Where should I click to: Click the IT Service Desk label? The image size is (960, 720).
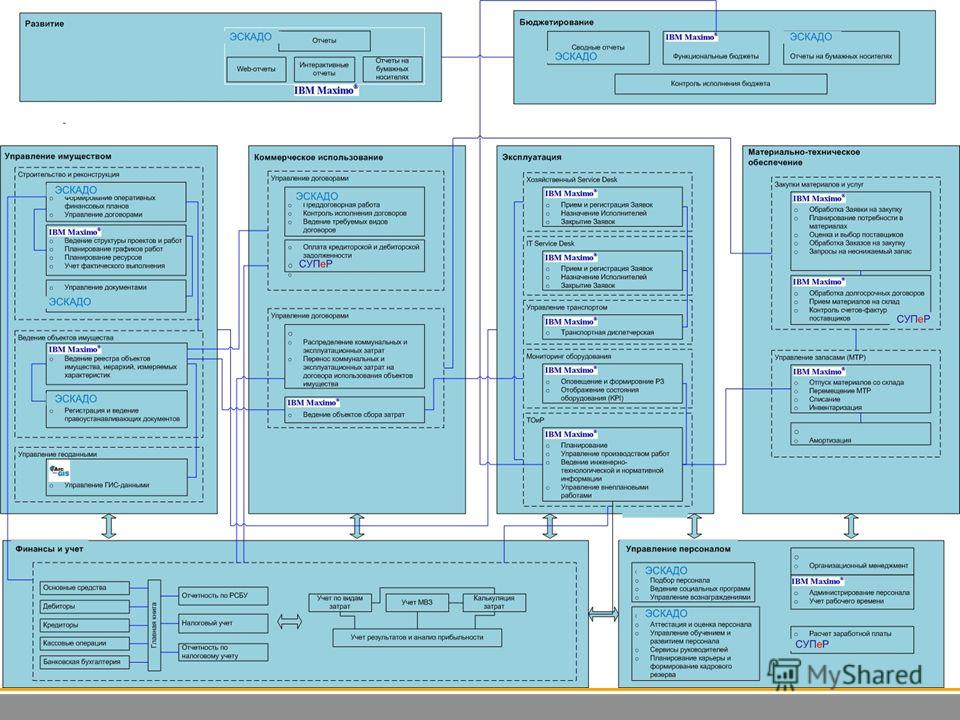pyautogui.click(x=550, y=243)
